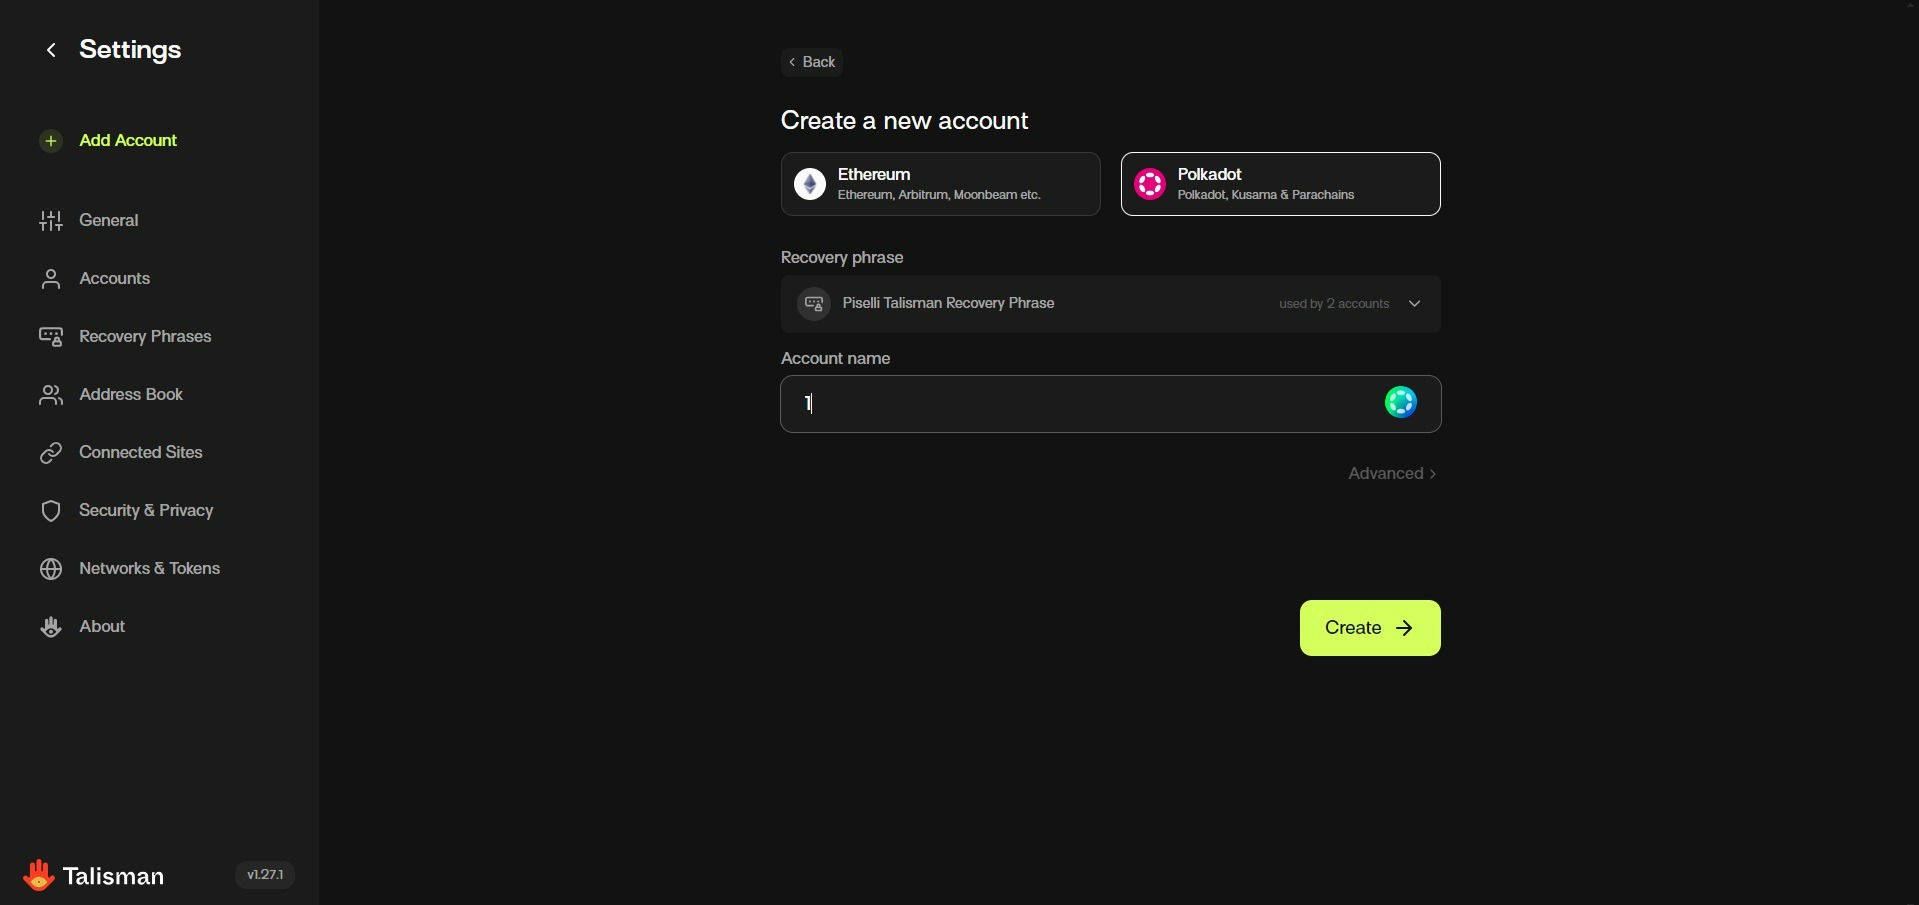
Task: Click the Back button
Action: [x=812, y=62]
